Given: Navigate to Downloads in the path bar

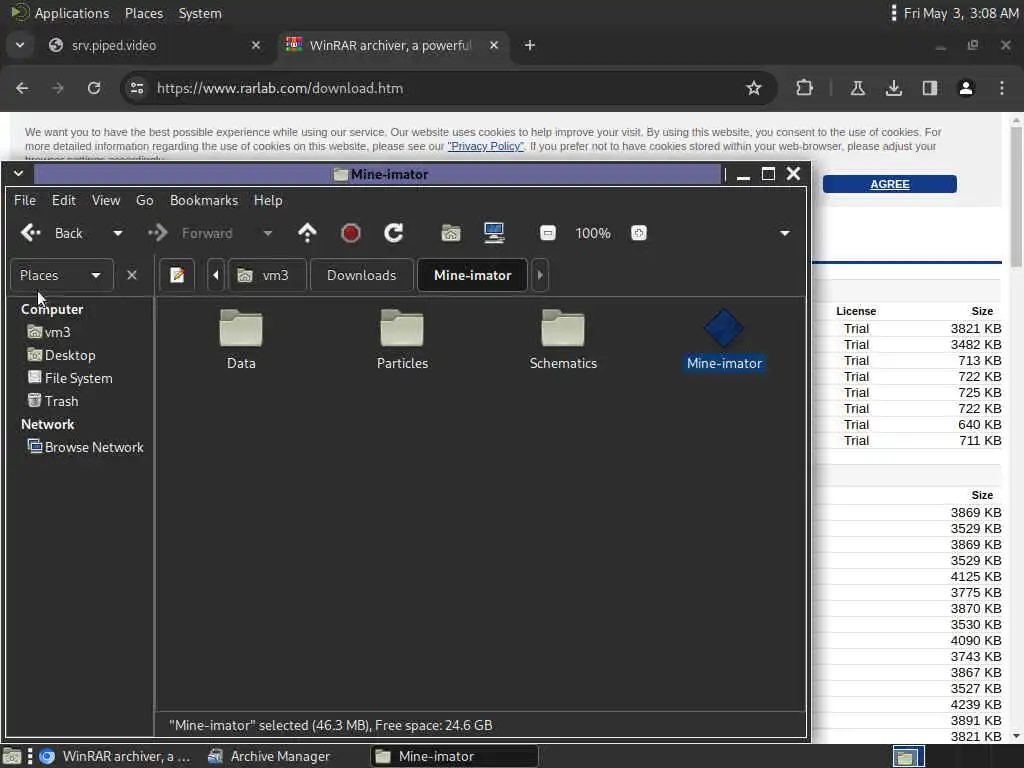Looking at the screenshot, I should pyautogui.click(x=362, y=276).
